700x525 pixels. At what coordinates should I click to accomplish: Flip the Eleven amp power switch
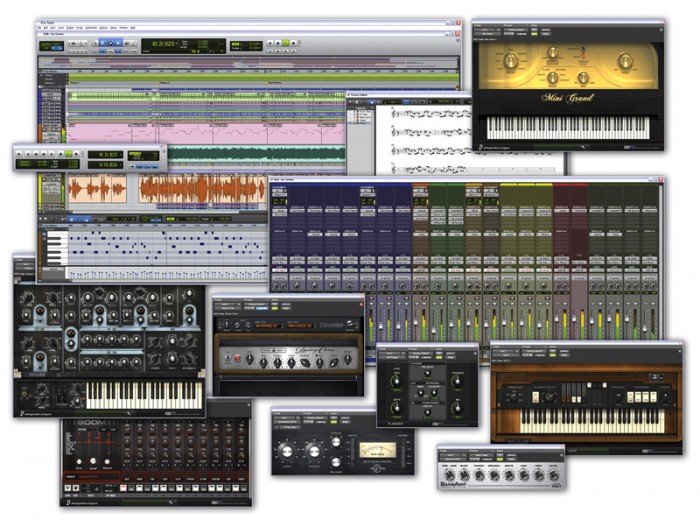coord(228,358)
